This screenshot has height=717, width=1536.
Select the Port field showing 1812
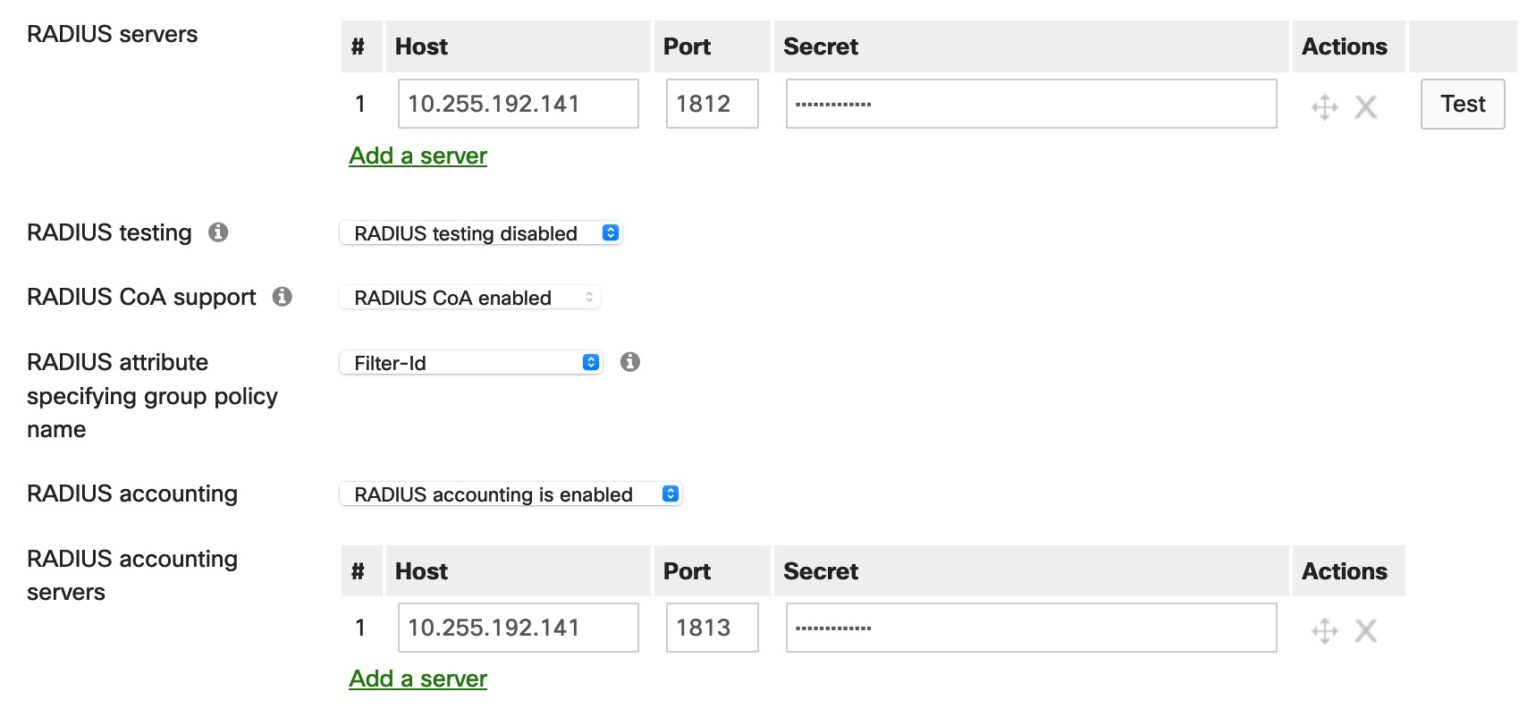(712, 103)
